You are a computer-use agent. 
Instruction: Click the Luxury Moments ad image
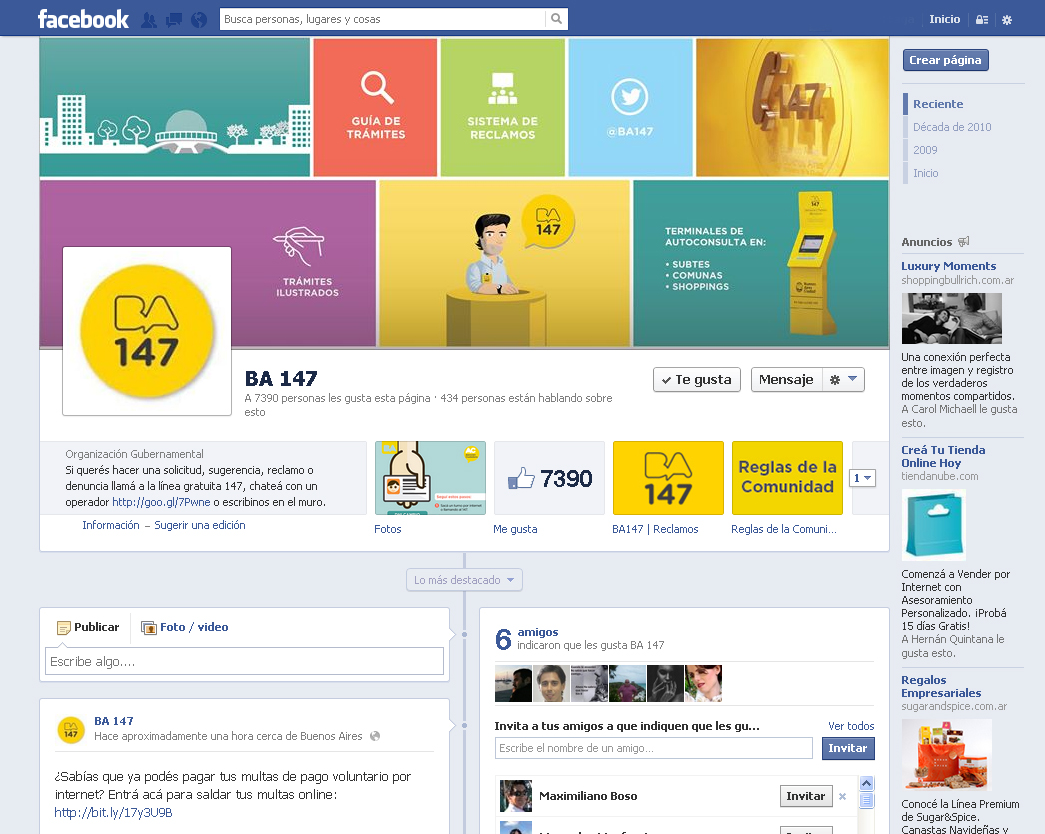[x=951, y=319]
